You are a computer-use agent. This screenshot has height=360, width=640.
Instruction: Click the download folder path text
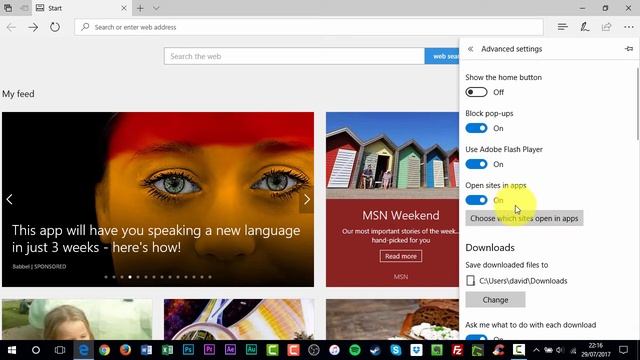tap(523, 281)
